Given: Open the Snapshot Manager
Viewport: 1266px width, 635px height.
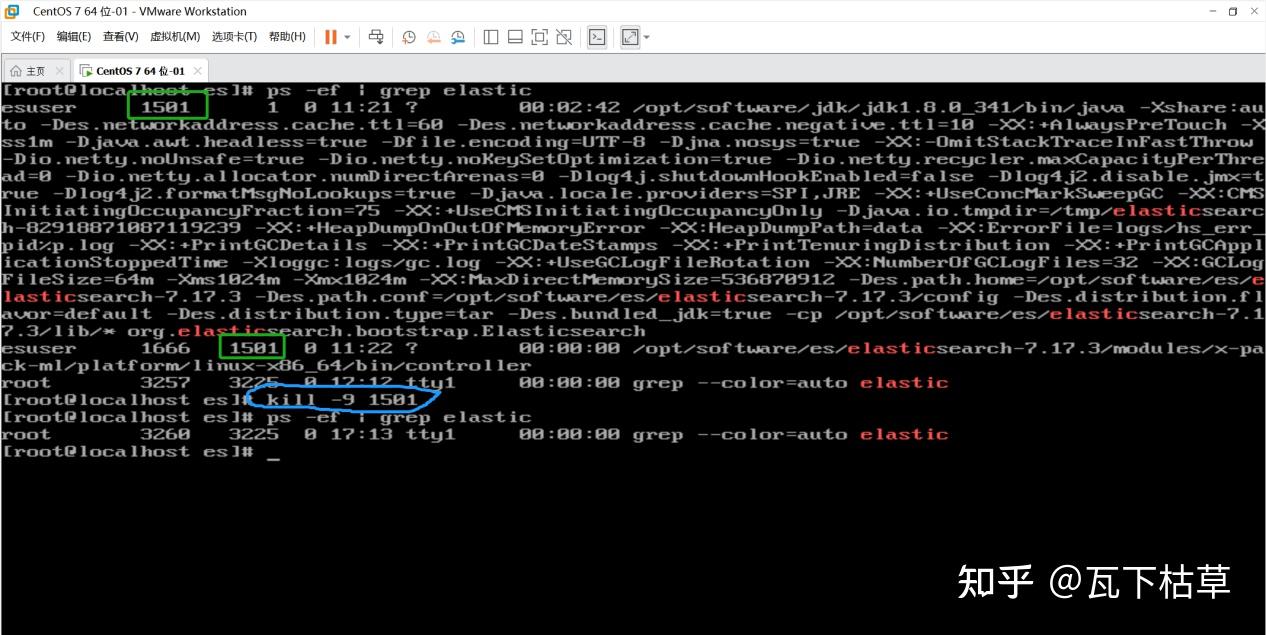Looking at the screenshot, I should pyautogui.click(x=457, y=37).
